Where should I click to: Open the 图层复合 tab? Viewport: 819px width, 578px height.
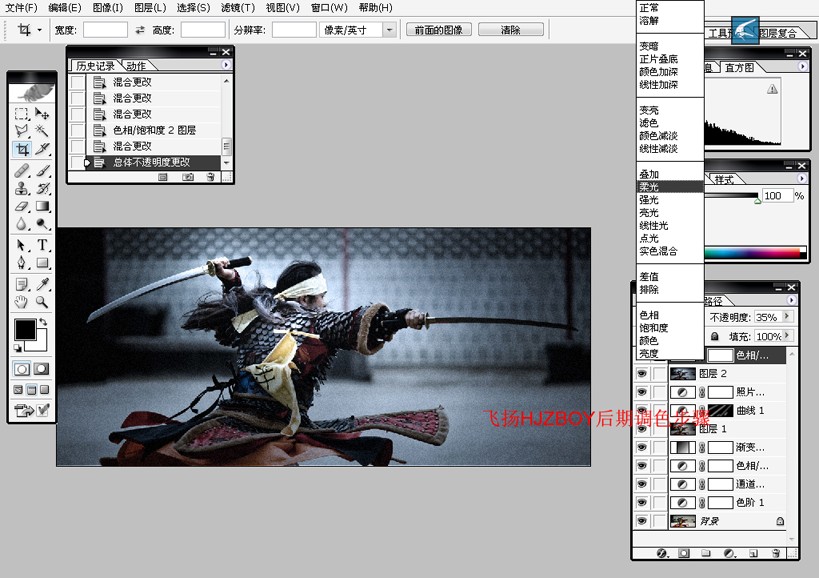(778, 33)
